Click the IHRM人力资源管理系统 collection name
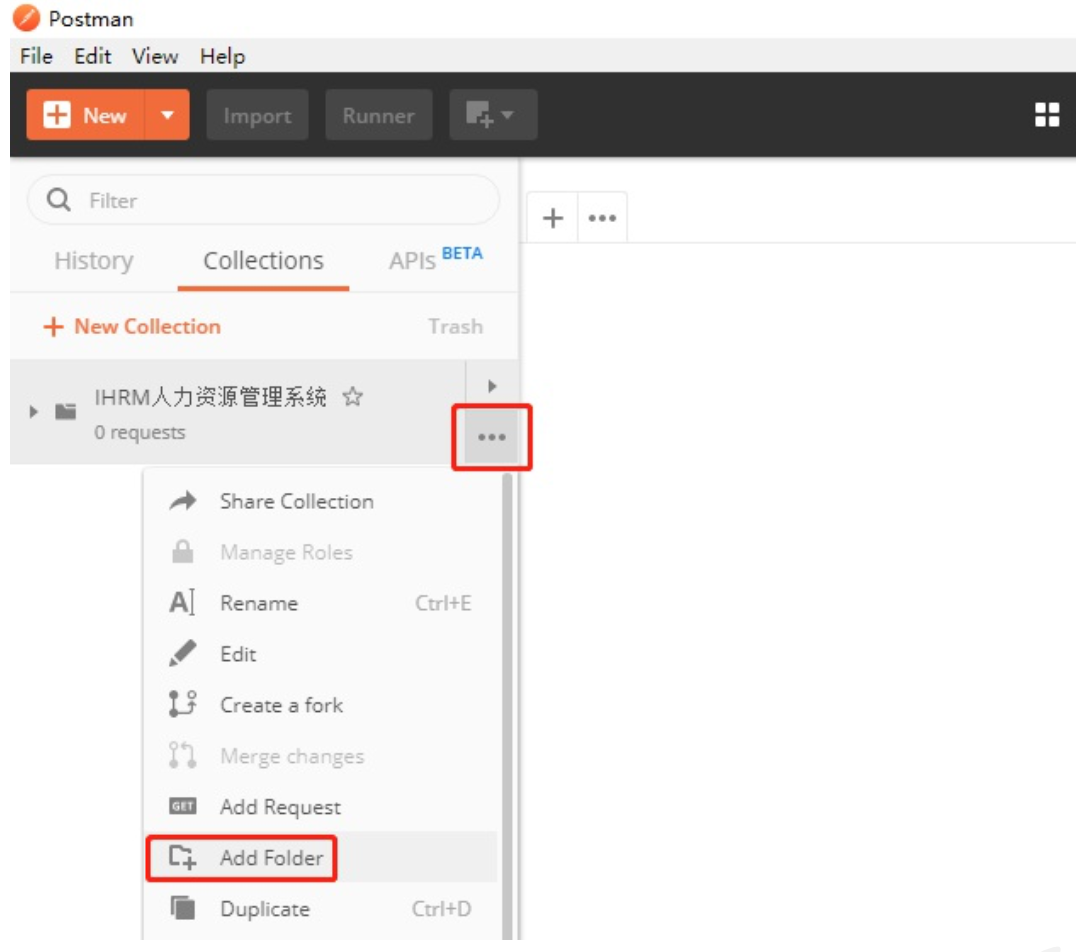Screen dimensions: 1076x952 (210, 397)
